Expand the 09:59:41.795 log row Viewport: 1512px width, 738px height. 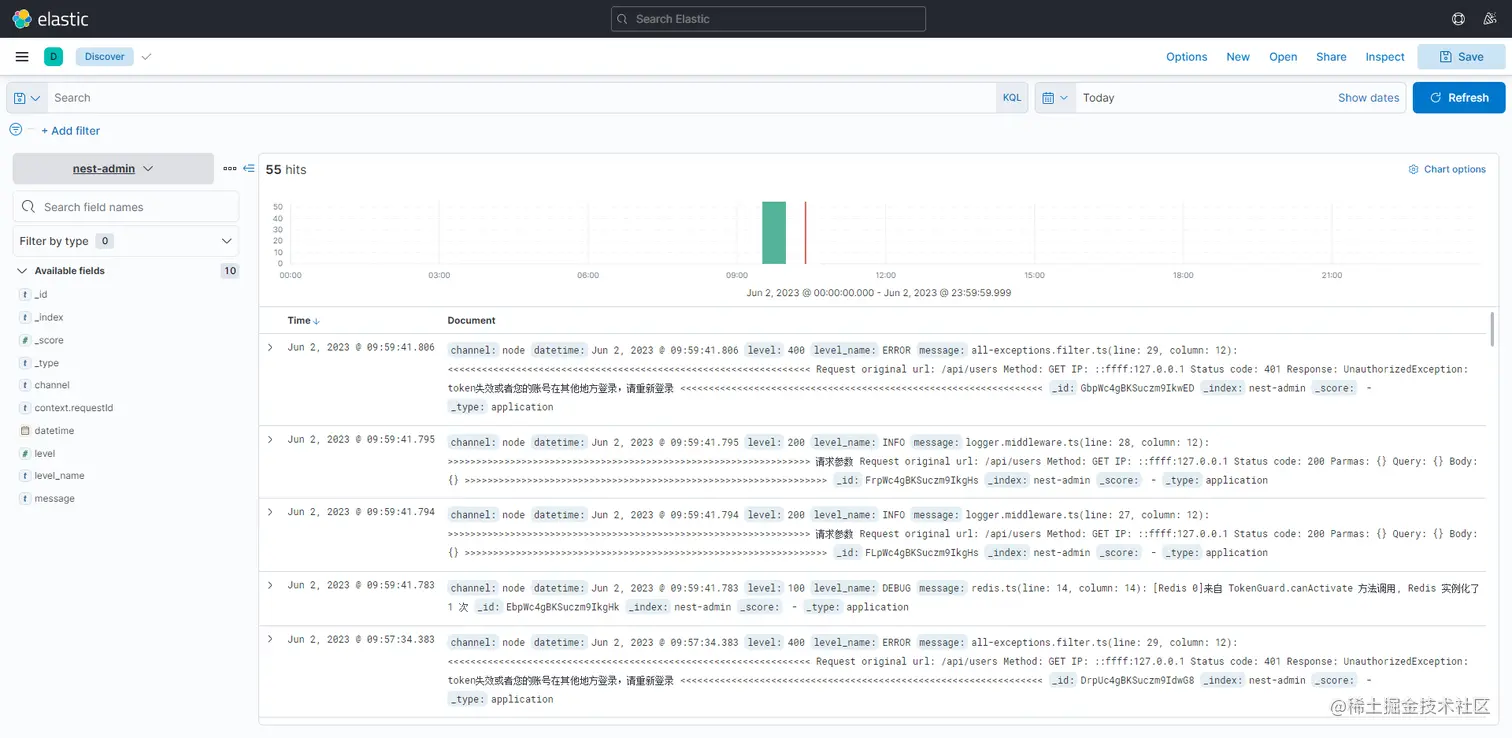(x=270, y=439)
